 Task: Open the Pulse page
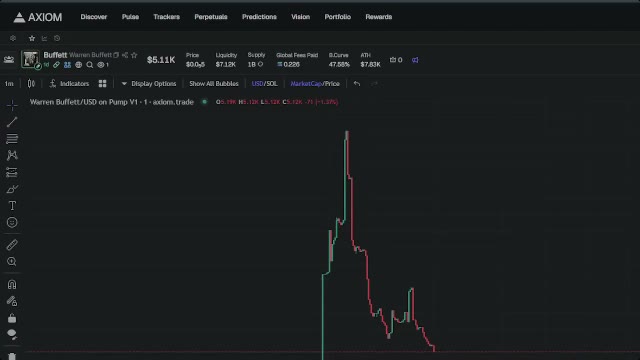point(130,17)
